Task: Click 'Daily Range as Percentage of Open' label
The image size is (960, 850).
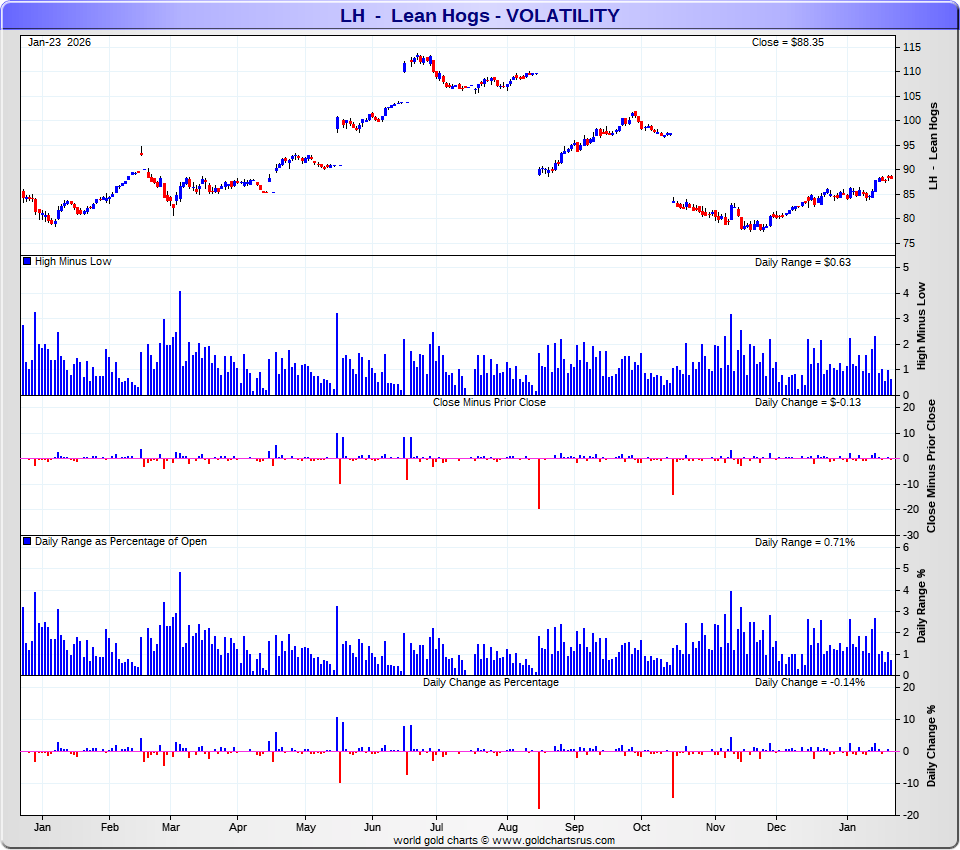Action: [x=121, y=541]
